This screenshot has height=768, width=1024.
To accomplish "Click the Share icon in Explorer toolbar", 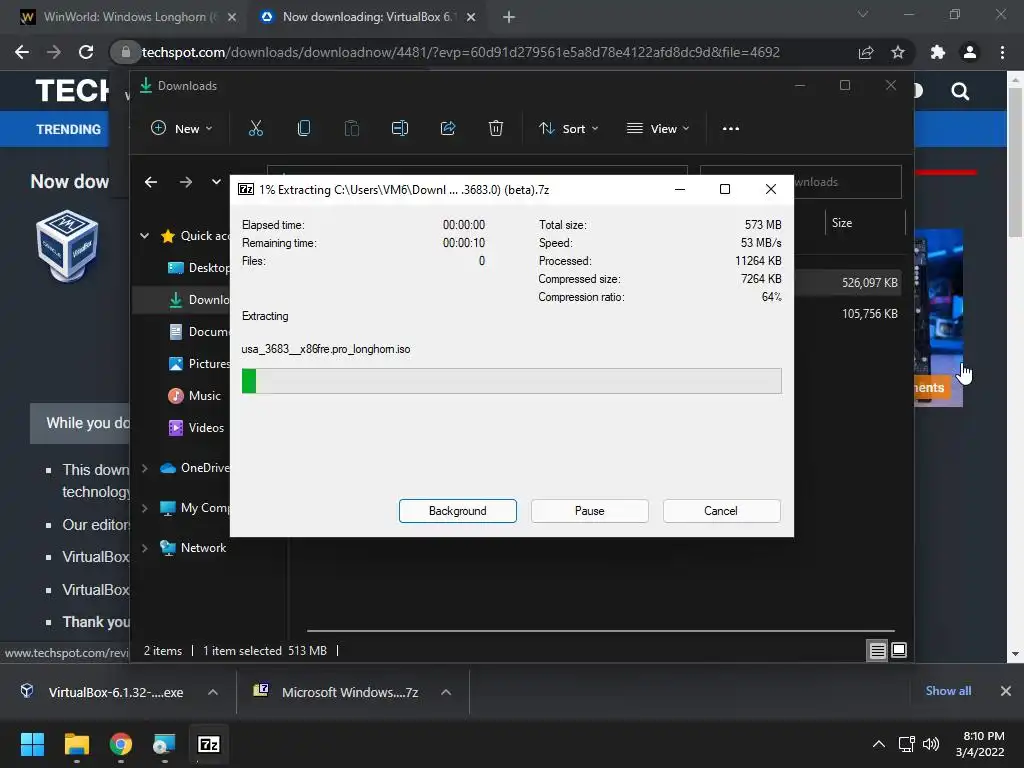I will pos(448,129).
